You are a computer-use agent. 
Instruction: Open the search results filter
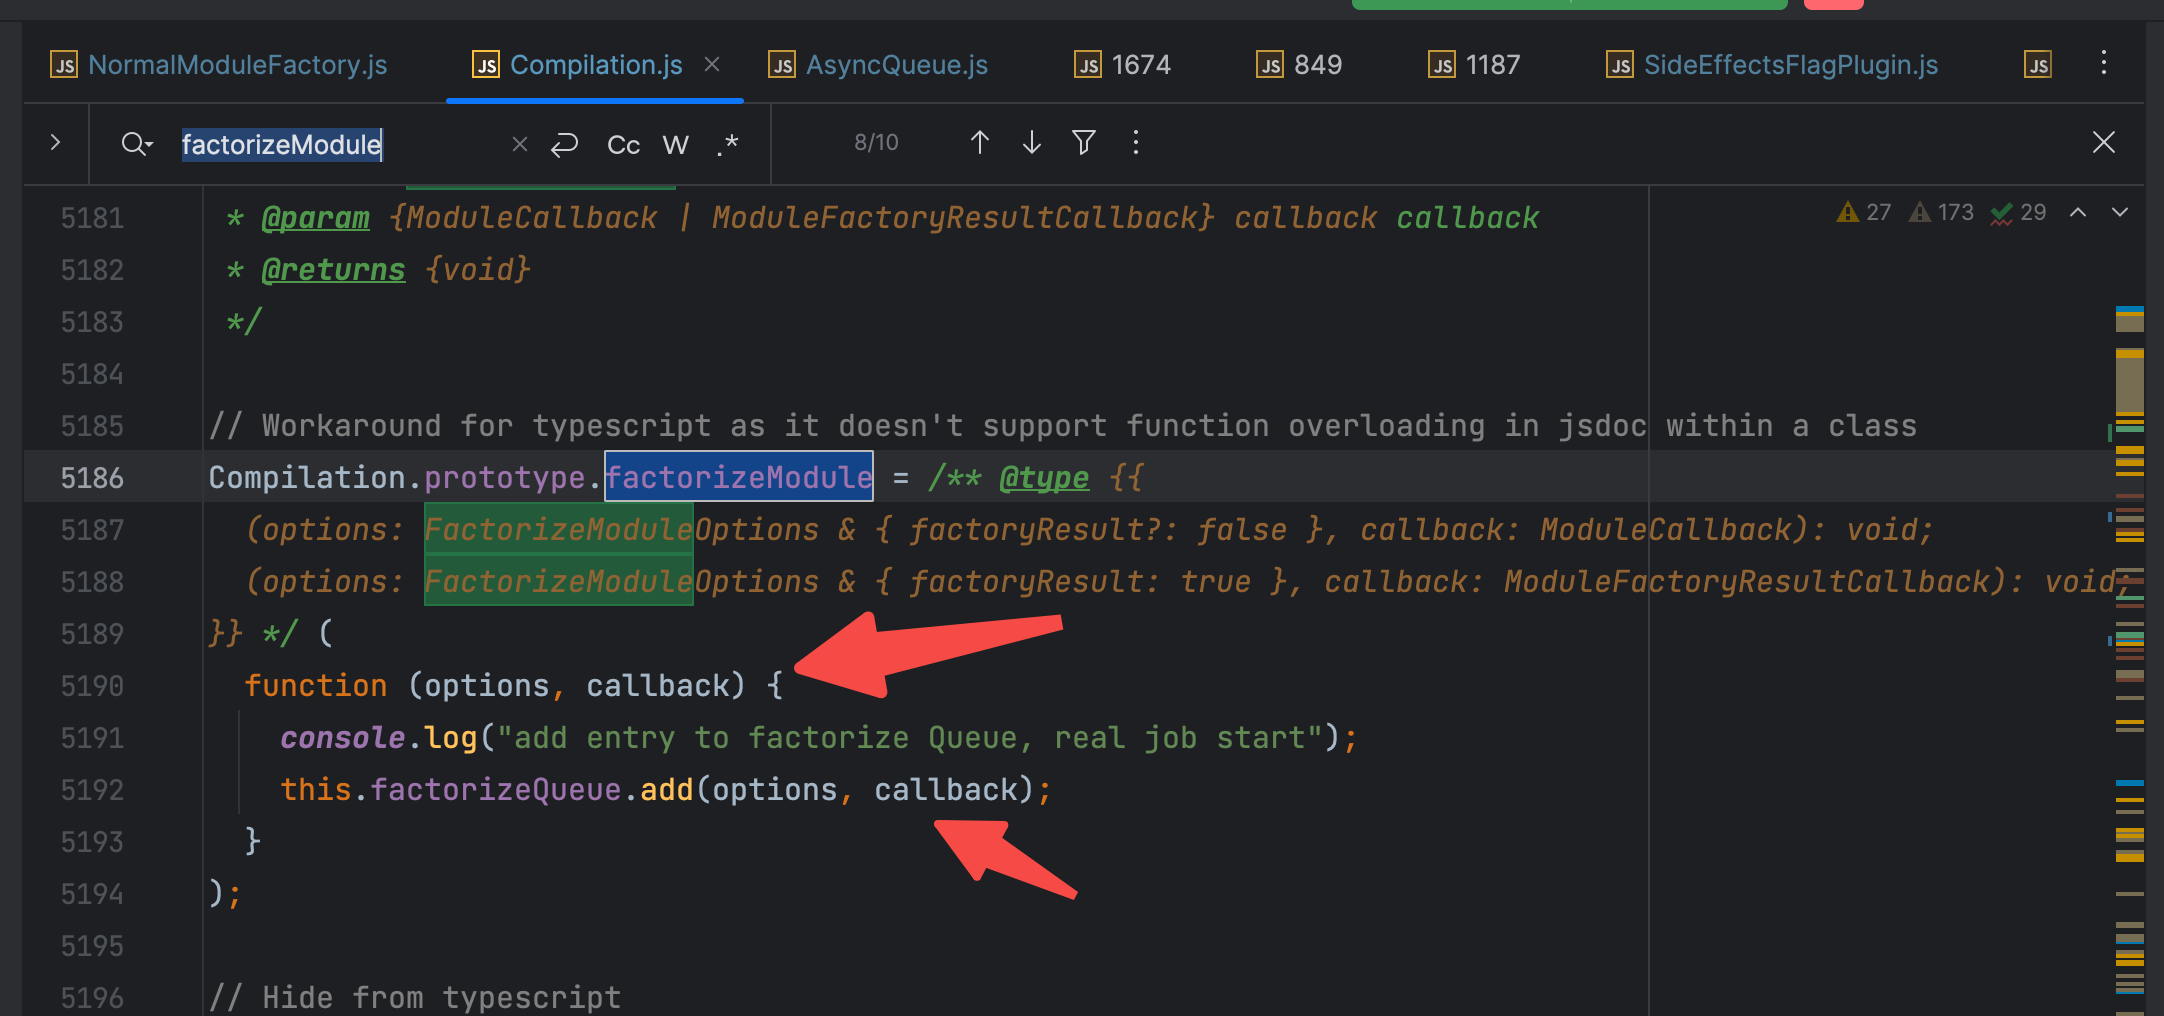click(x=1083, y=143)
